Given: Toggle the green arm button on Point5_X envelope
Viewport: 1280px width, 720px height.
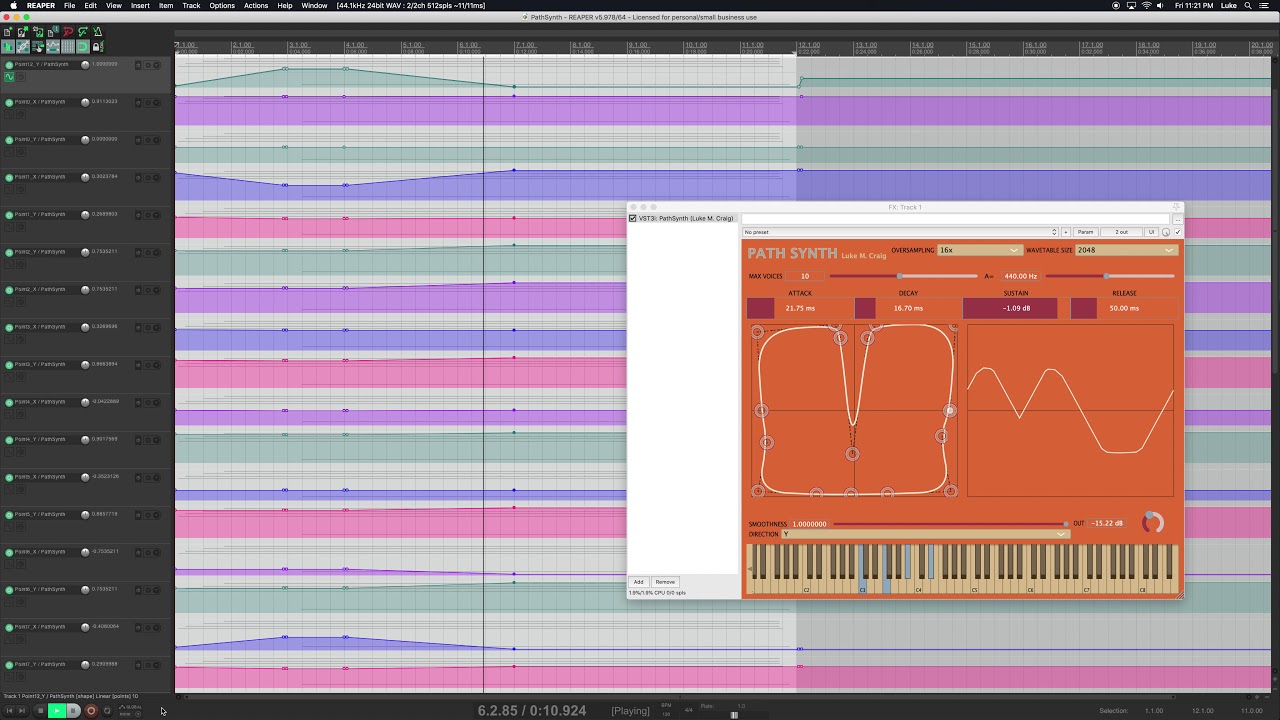Looking at the screenshot, I should pyautogui.click(x=9, y=477).
